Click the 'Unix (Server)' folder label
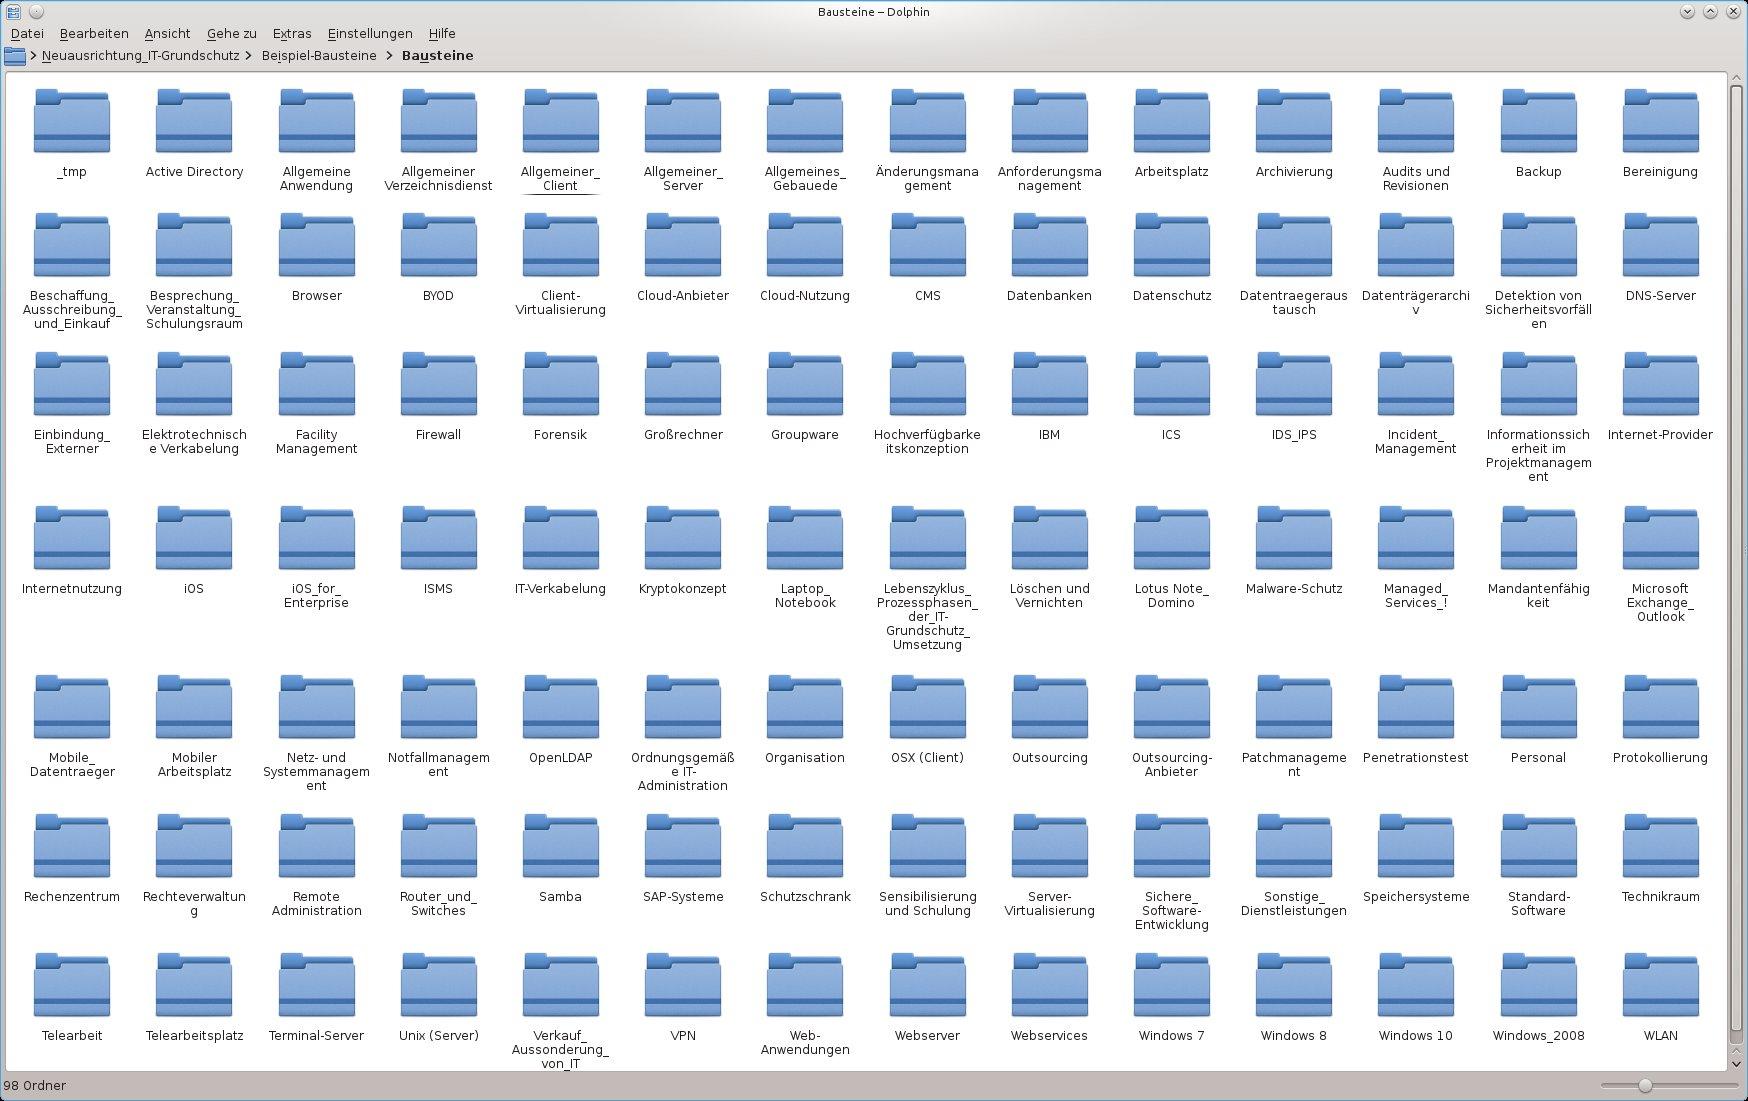 pos(438,1035)
